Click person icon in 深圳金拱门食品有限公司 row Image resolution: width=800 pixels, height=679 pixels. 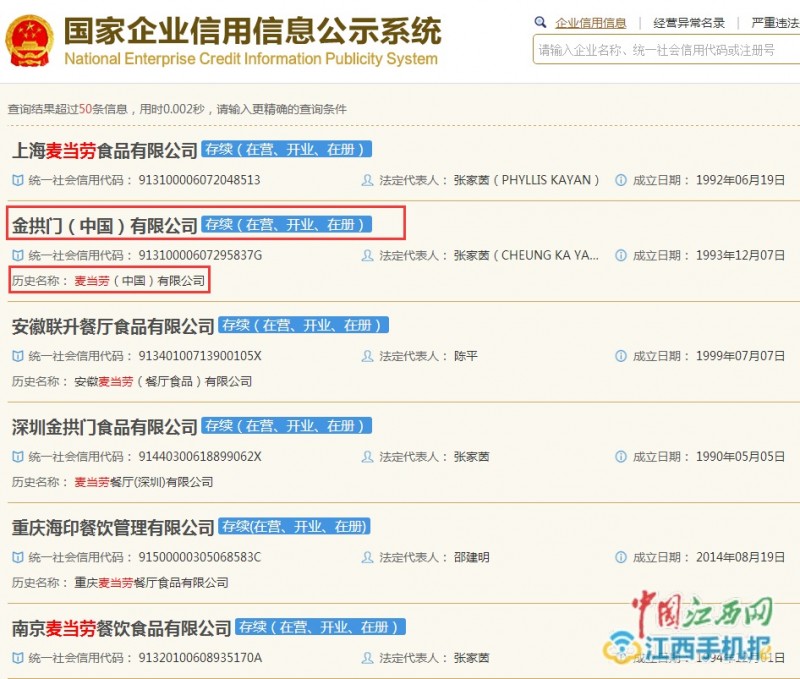tap(367, 457)
